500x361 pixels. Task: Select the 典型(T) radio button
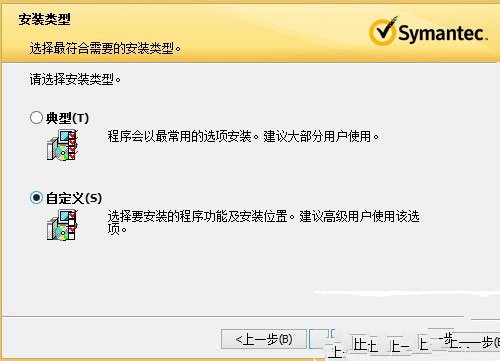(36, 118)
